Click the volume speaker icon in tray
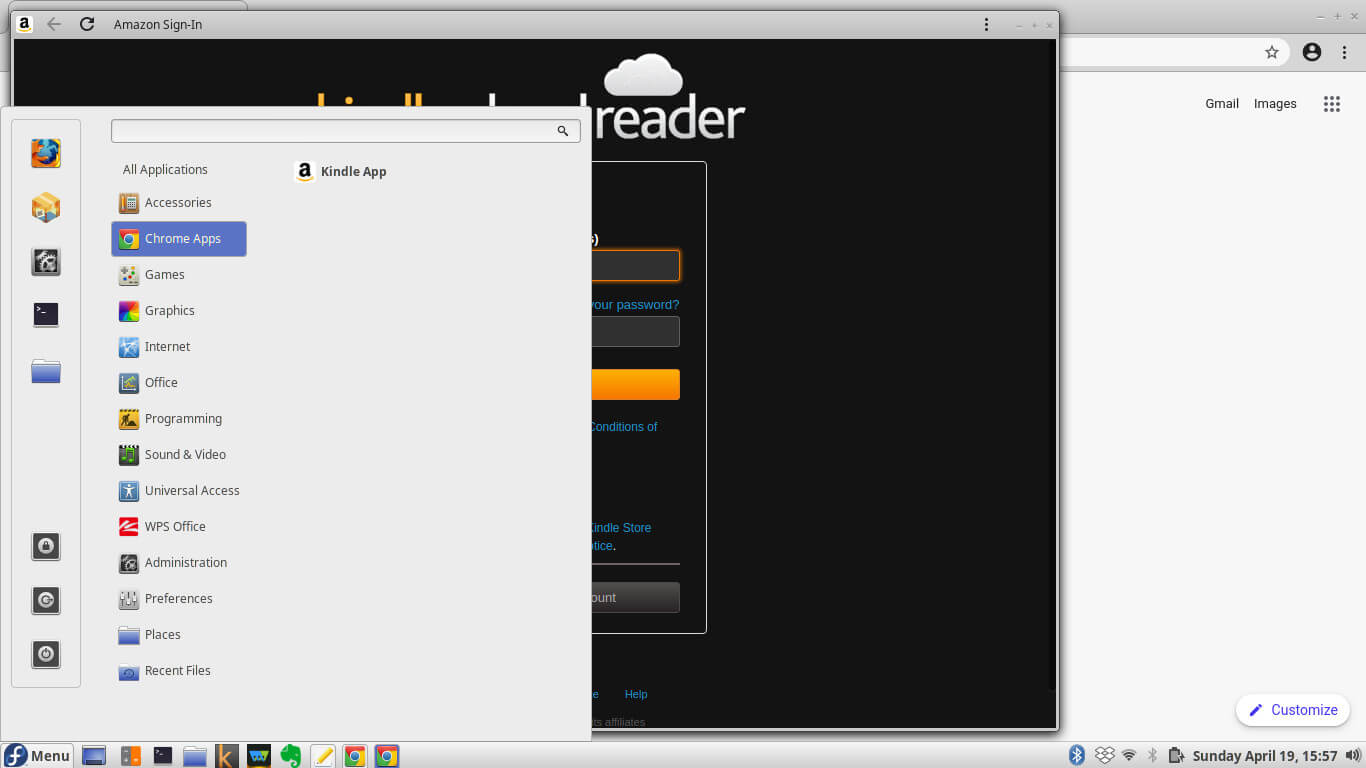 [x=1352, y=755]
